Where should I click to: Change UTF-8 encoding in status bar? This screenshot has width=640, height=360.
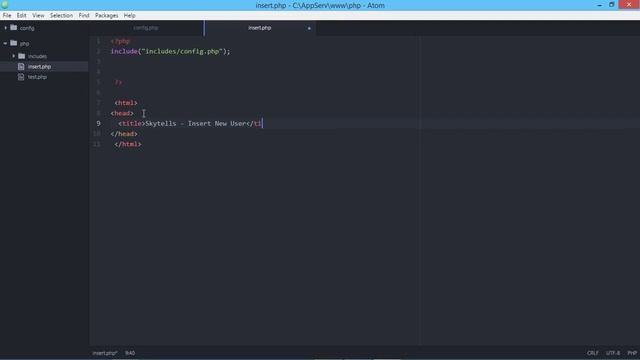pos(613,353)
